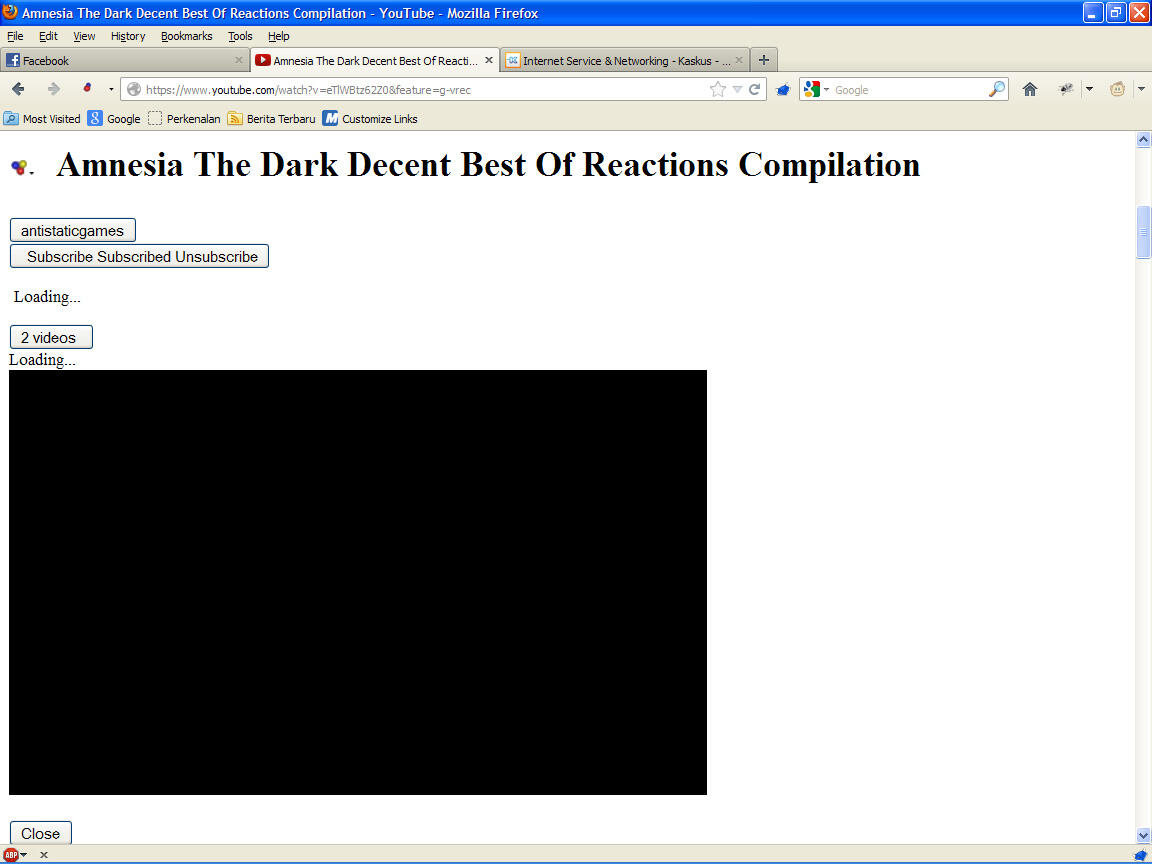The height and width of the screenshot is (864, 1152).
Task: Click the spider icon in the toolbar
Action: click(x=1065, y=90)
